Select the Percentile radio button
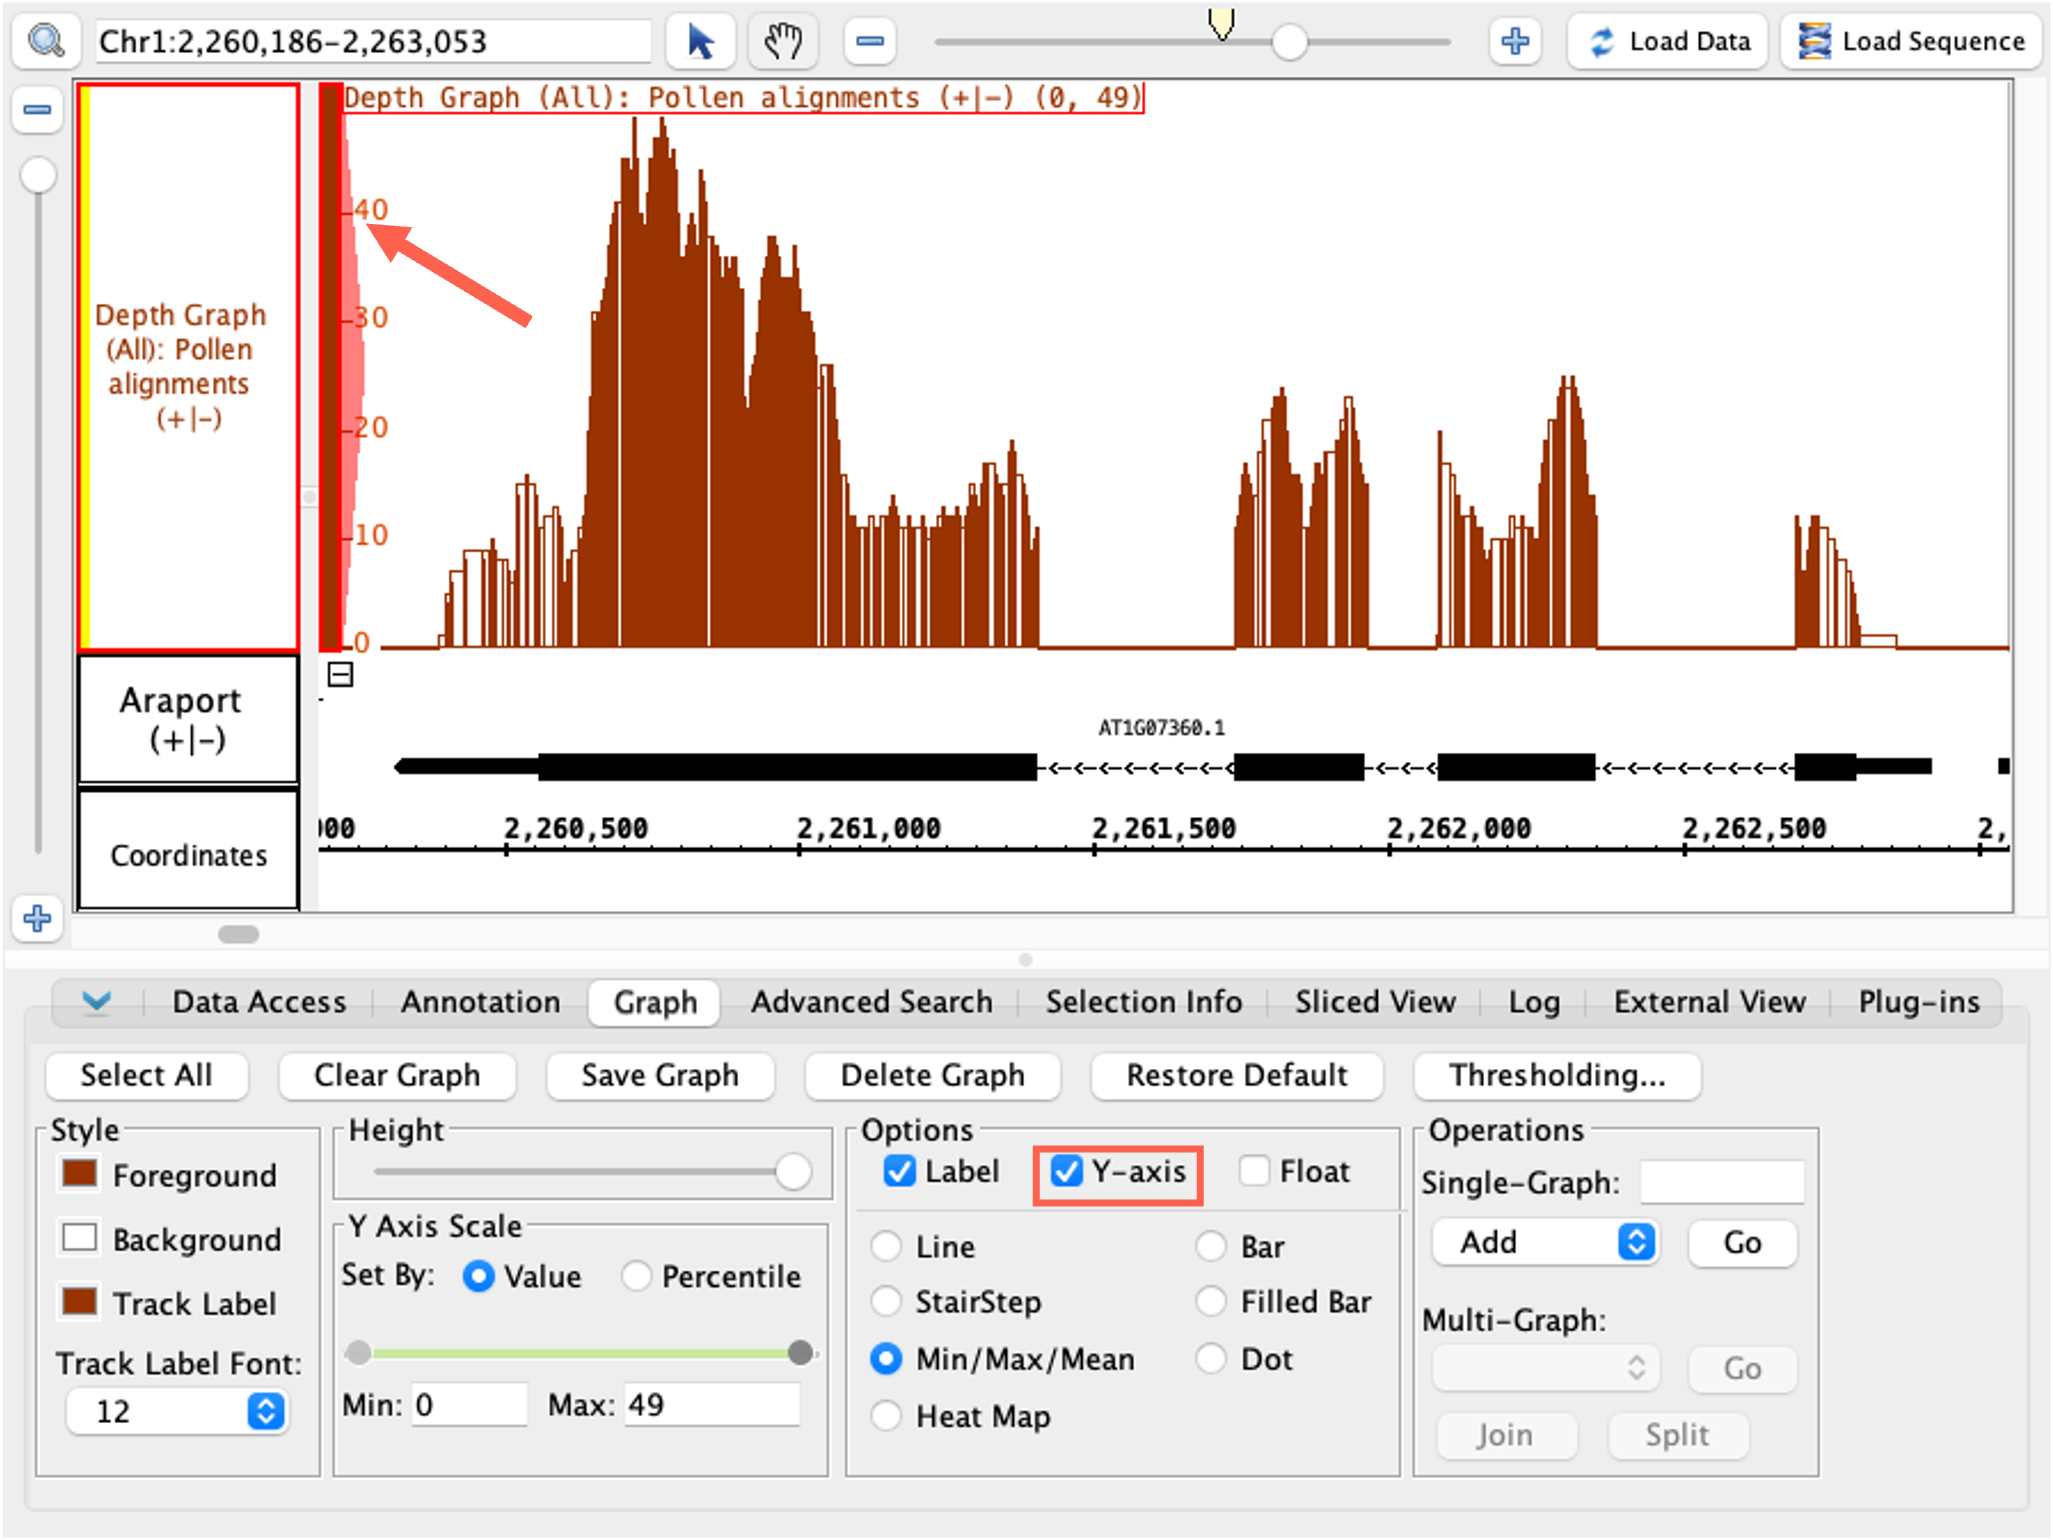This screenshot has width=2053, height=1540. pos(636,1276)
